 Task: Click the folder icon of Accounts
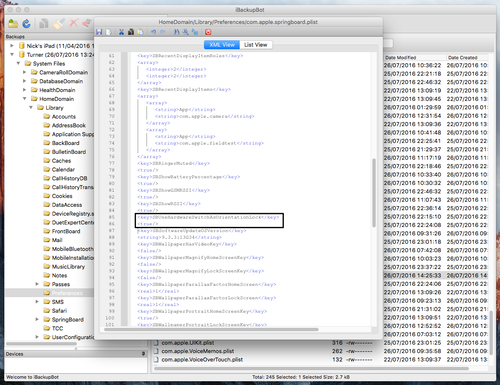47,116
